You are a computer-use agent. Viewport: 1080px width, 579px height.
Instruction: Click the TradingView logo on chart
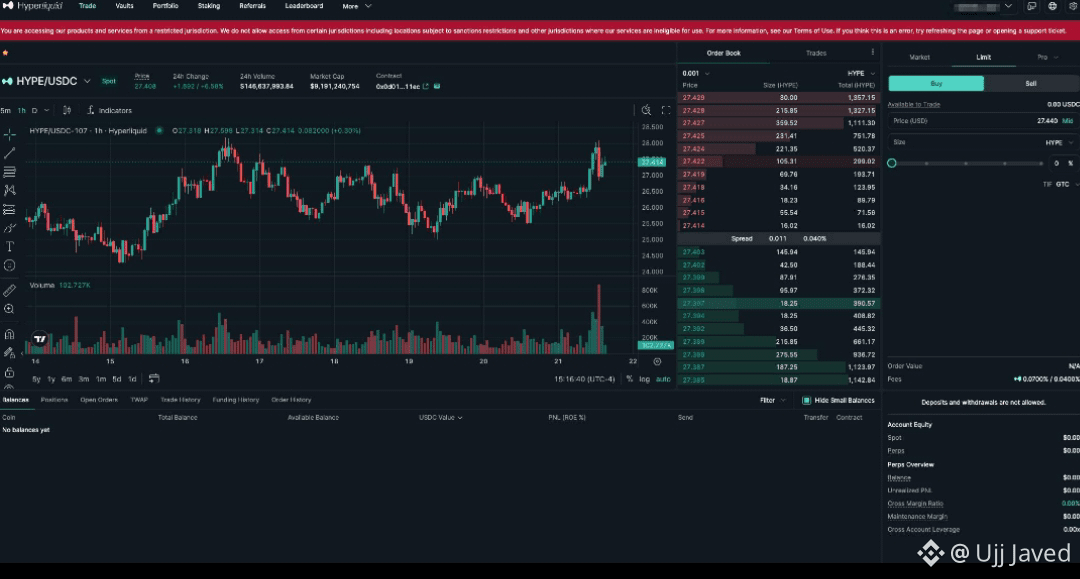tap(40, 339)
